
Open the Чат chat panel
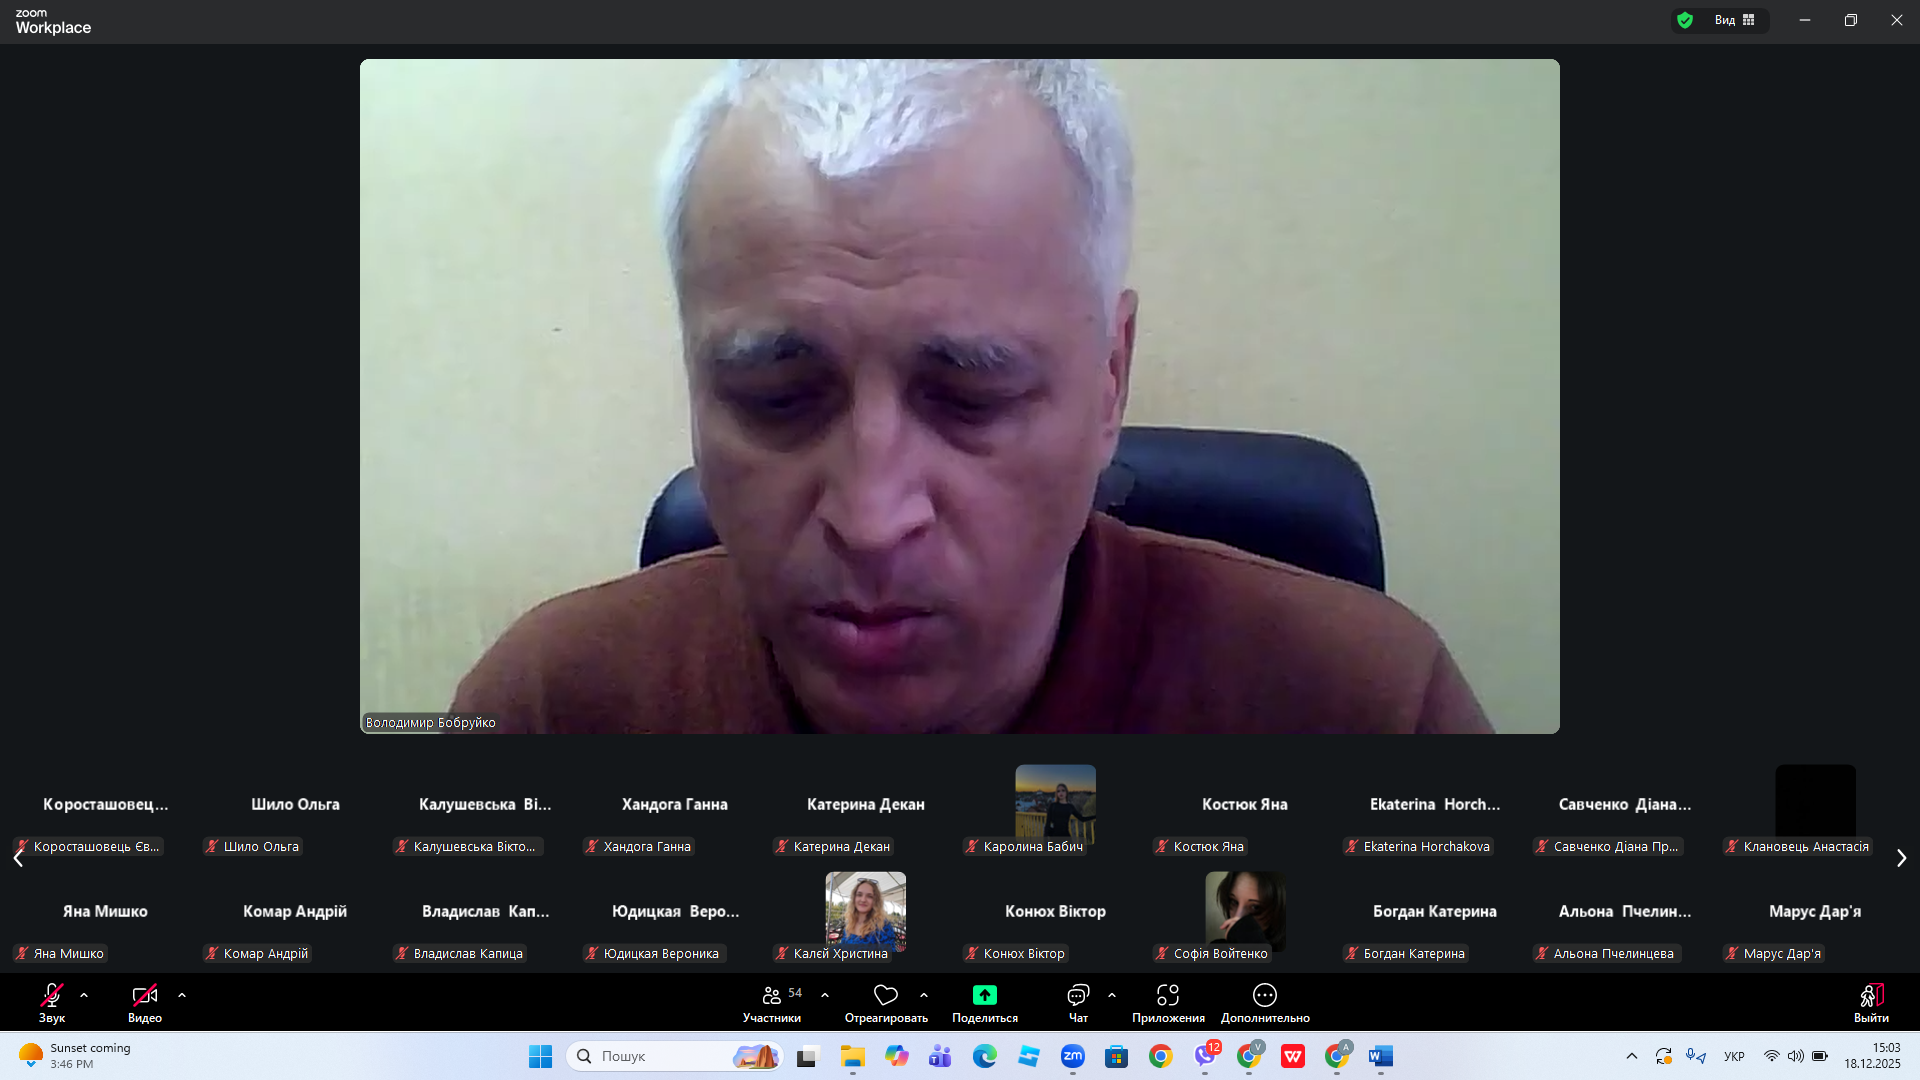(1078, 995)
